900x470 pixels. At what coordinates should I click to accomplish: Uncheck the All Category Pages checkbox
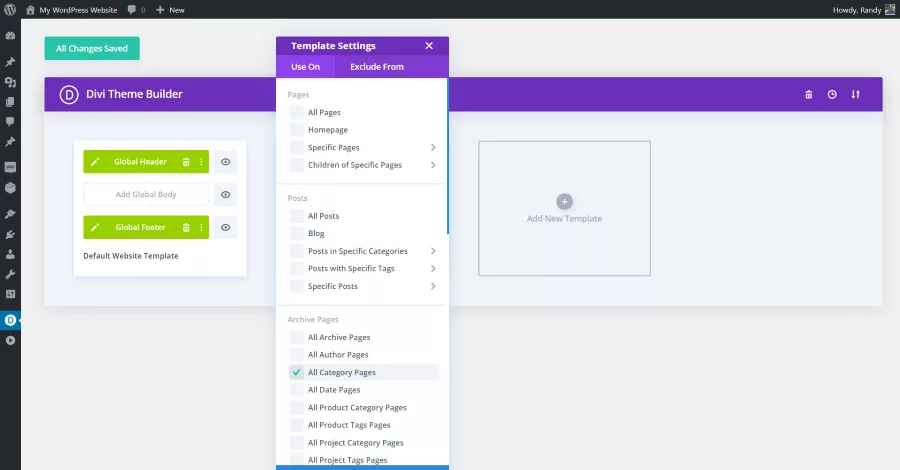[x=296, y=372]
